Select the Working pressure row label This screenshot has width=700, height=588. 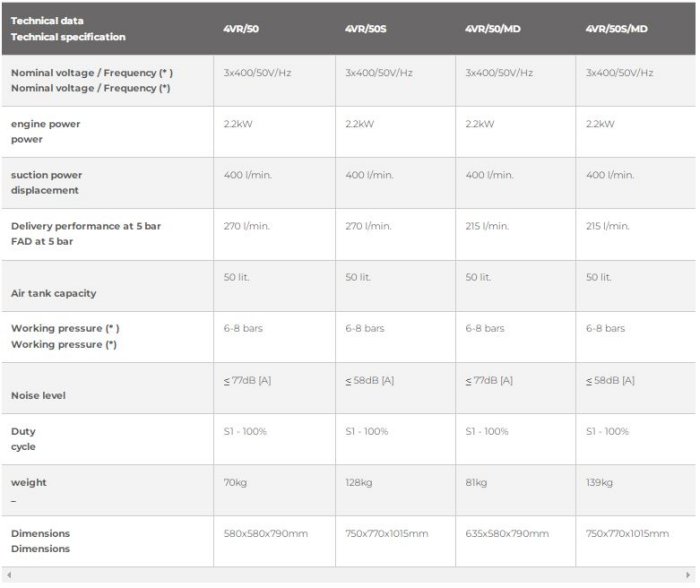[x=65, y=336]
